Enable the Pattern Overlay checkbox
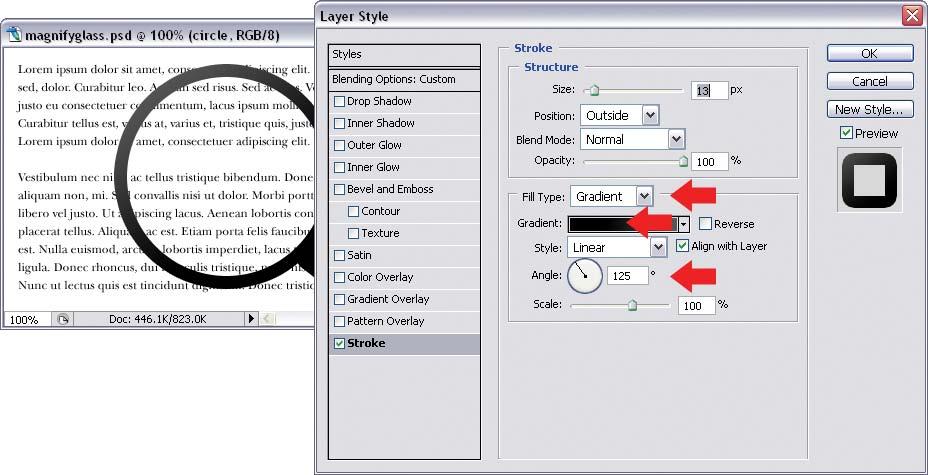 (x=339, y=322)
